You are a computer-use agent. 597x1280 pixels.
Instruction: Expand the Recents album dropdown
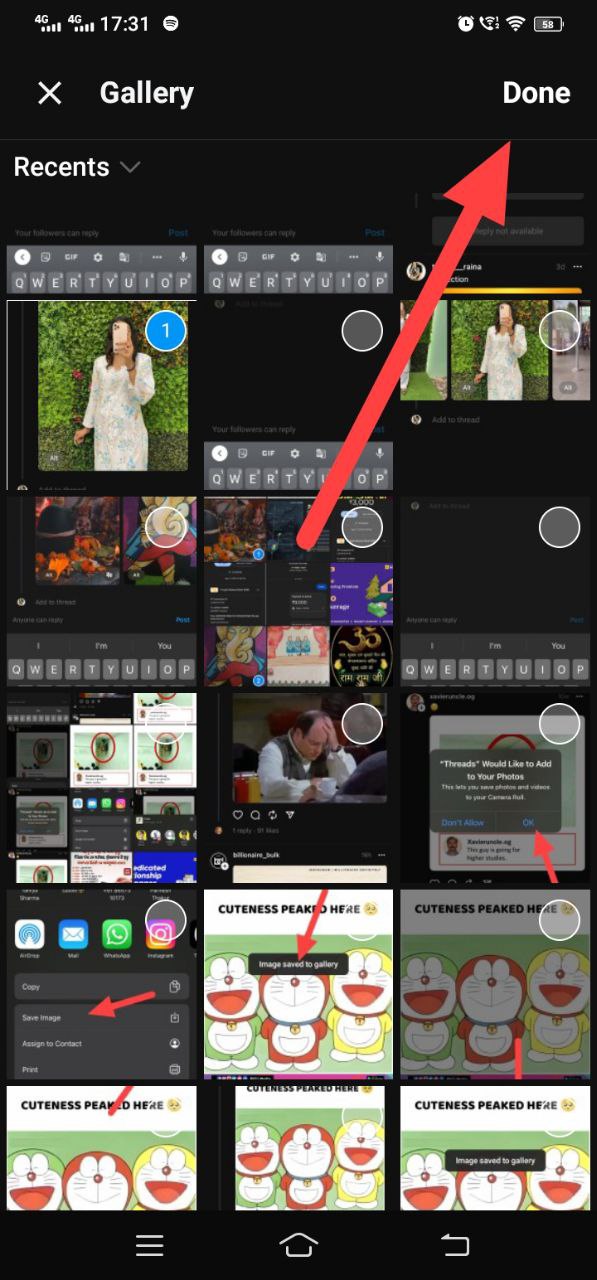(x=76, y=167)
